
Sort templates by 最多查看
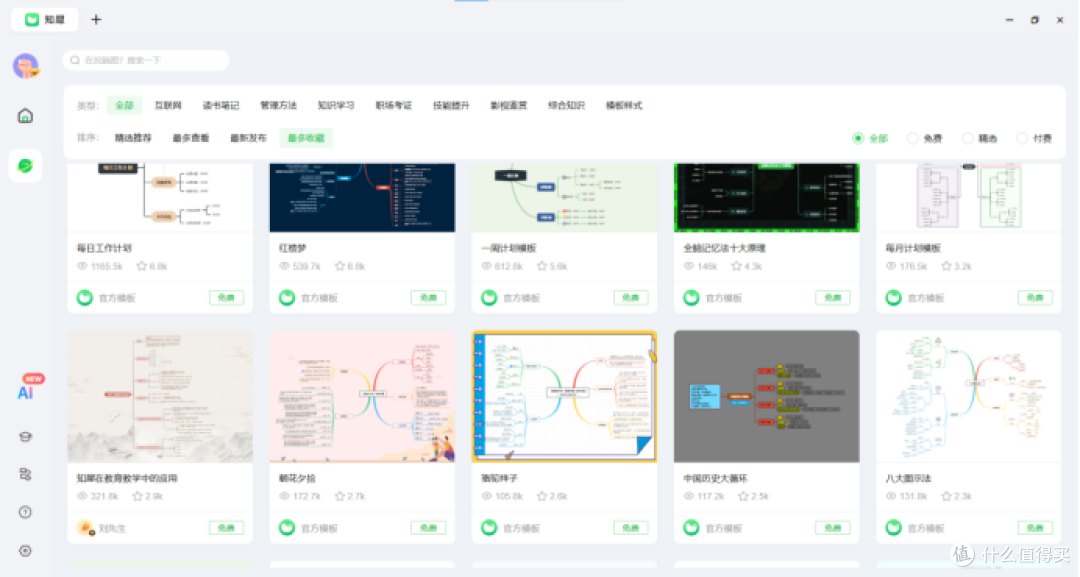point(191,138)
